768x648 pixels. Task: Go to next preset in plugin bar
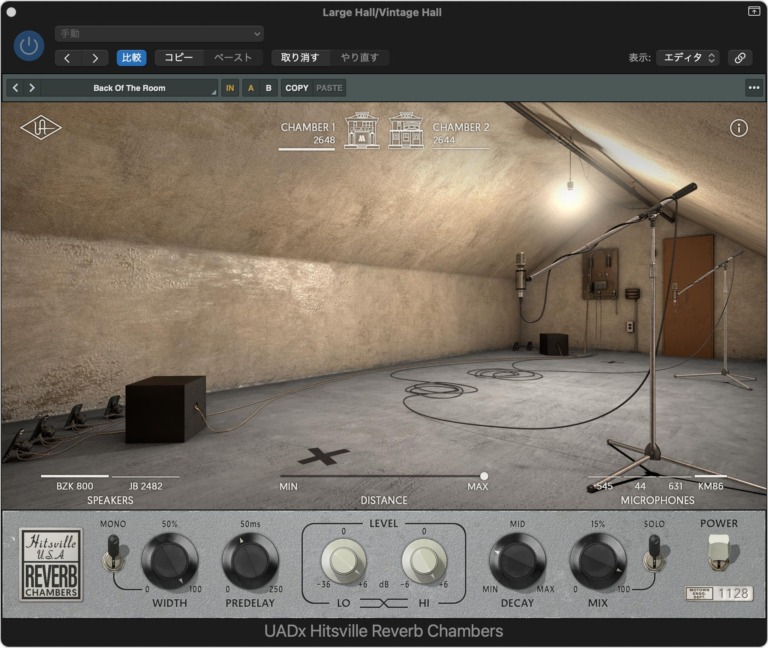32,88
